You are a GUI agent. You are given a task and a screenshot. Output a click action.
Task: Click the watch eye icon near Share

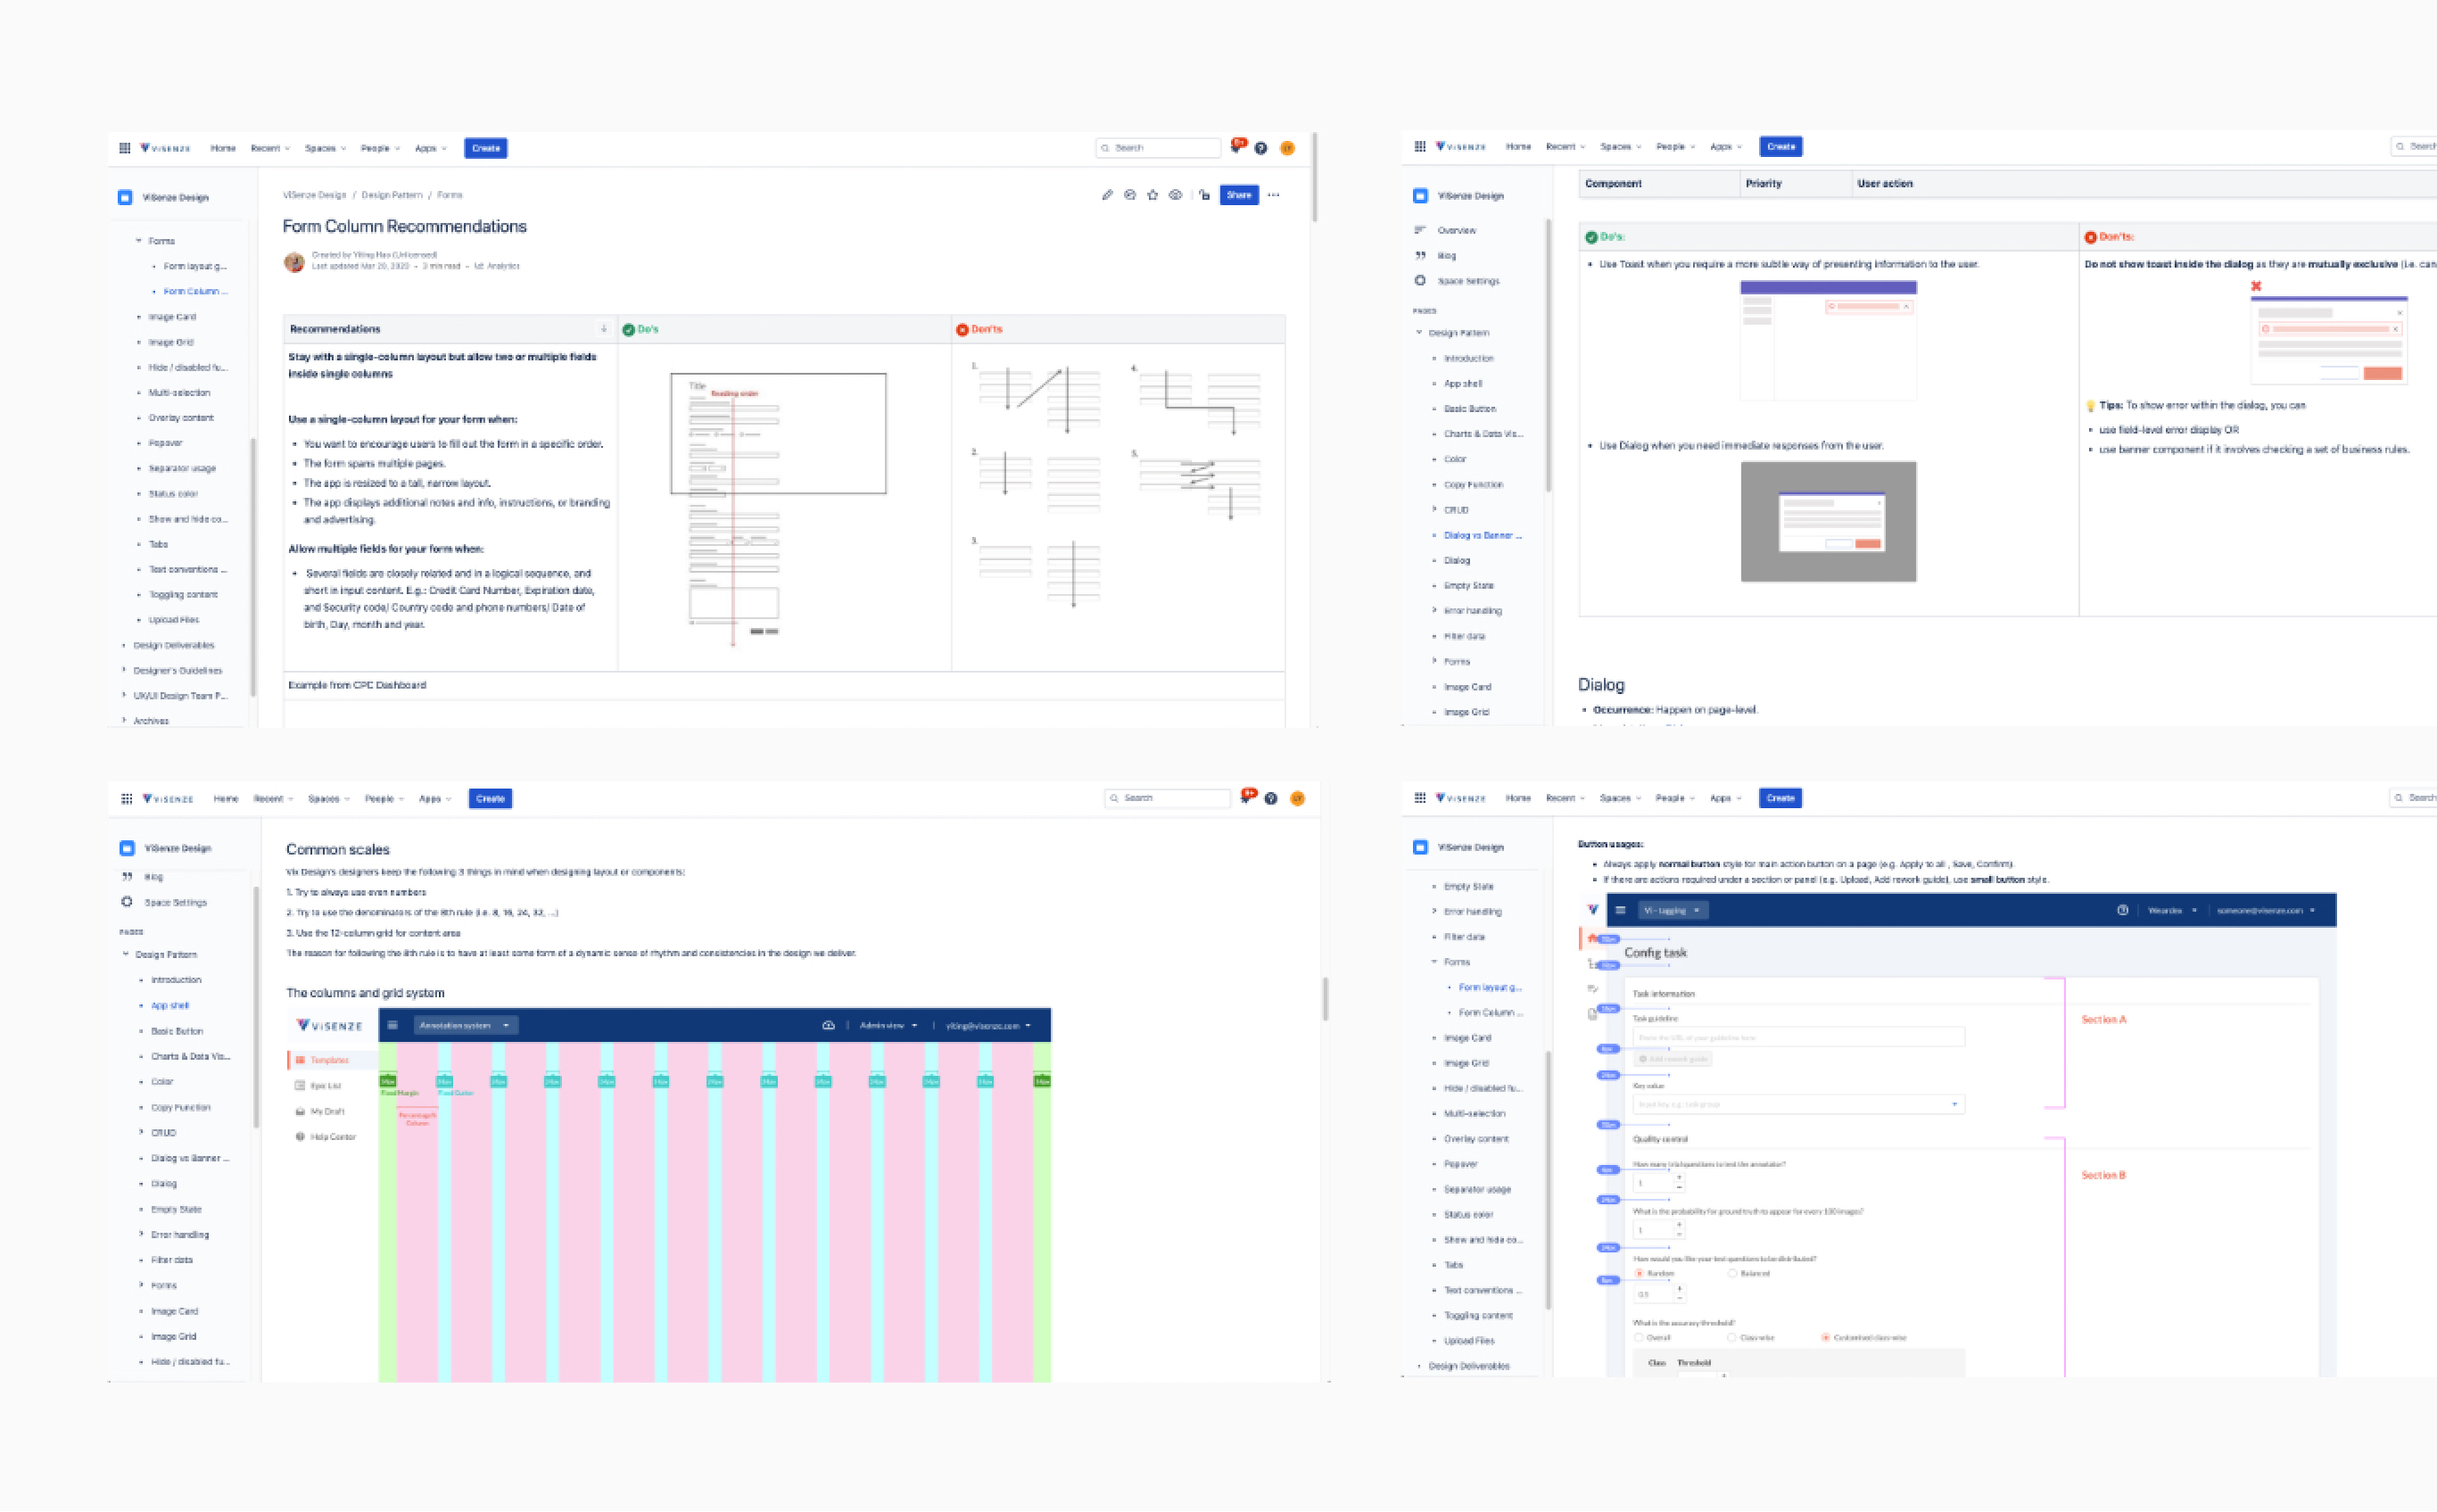click(1176, 195)
